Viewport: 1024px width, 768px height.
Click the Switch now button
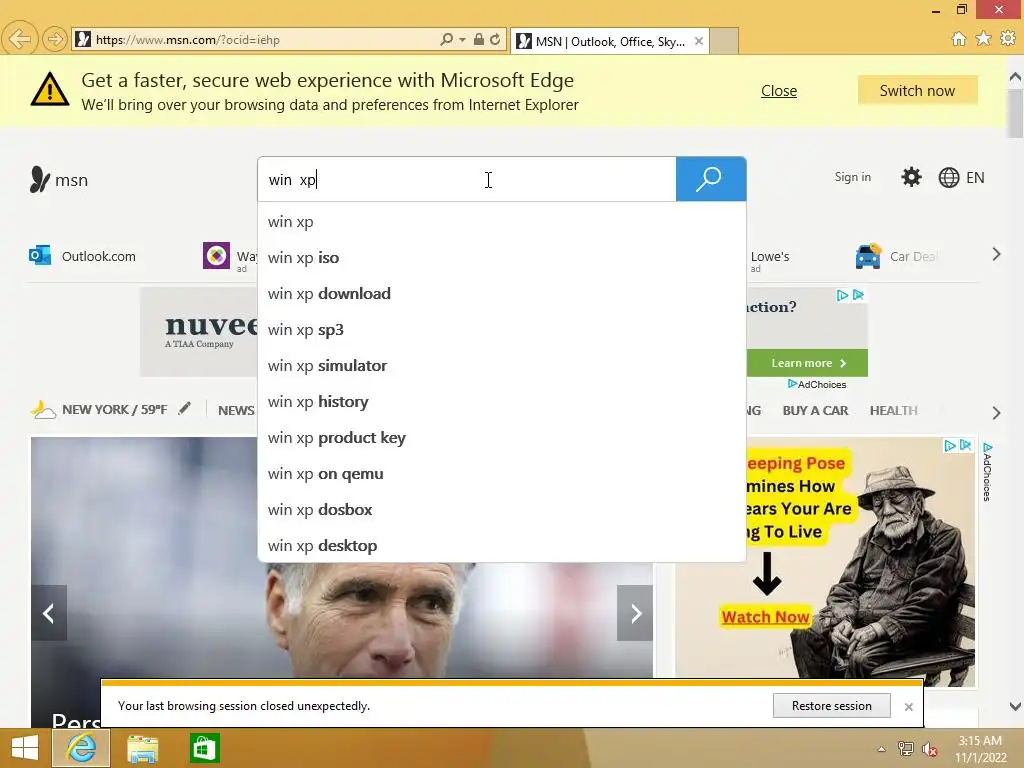click(917, 90)
